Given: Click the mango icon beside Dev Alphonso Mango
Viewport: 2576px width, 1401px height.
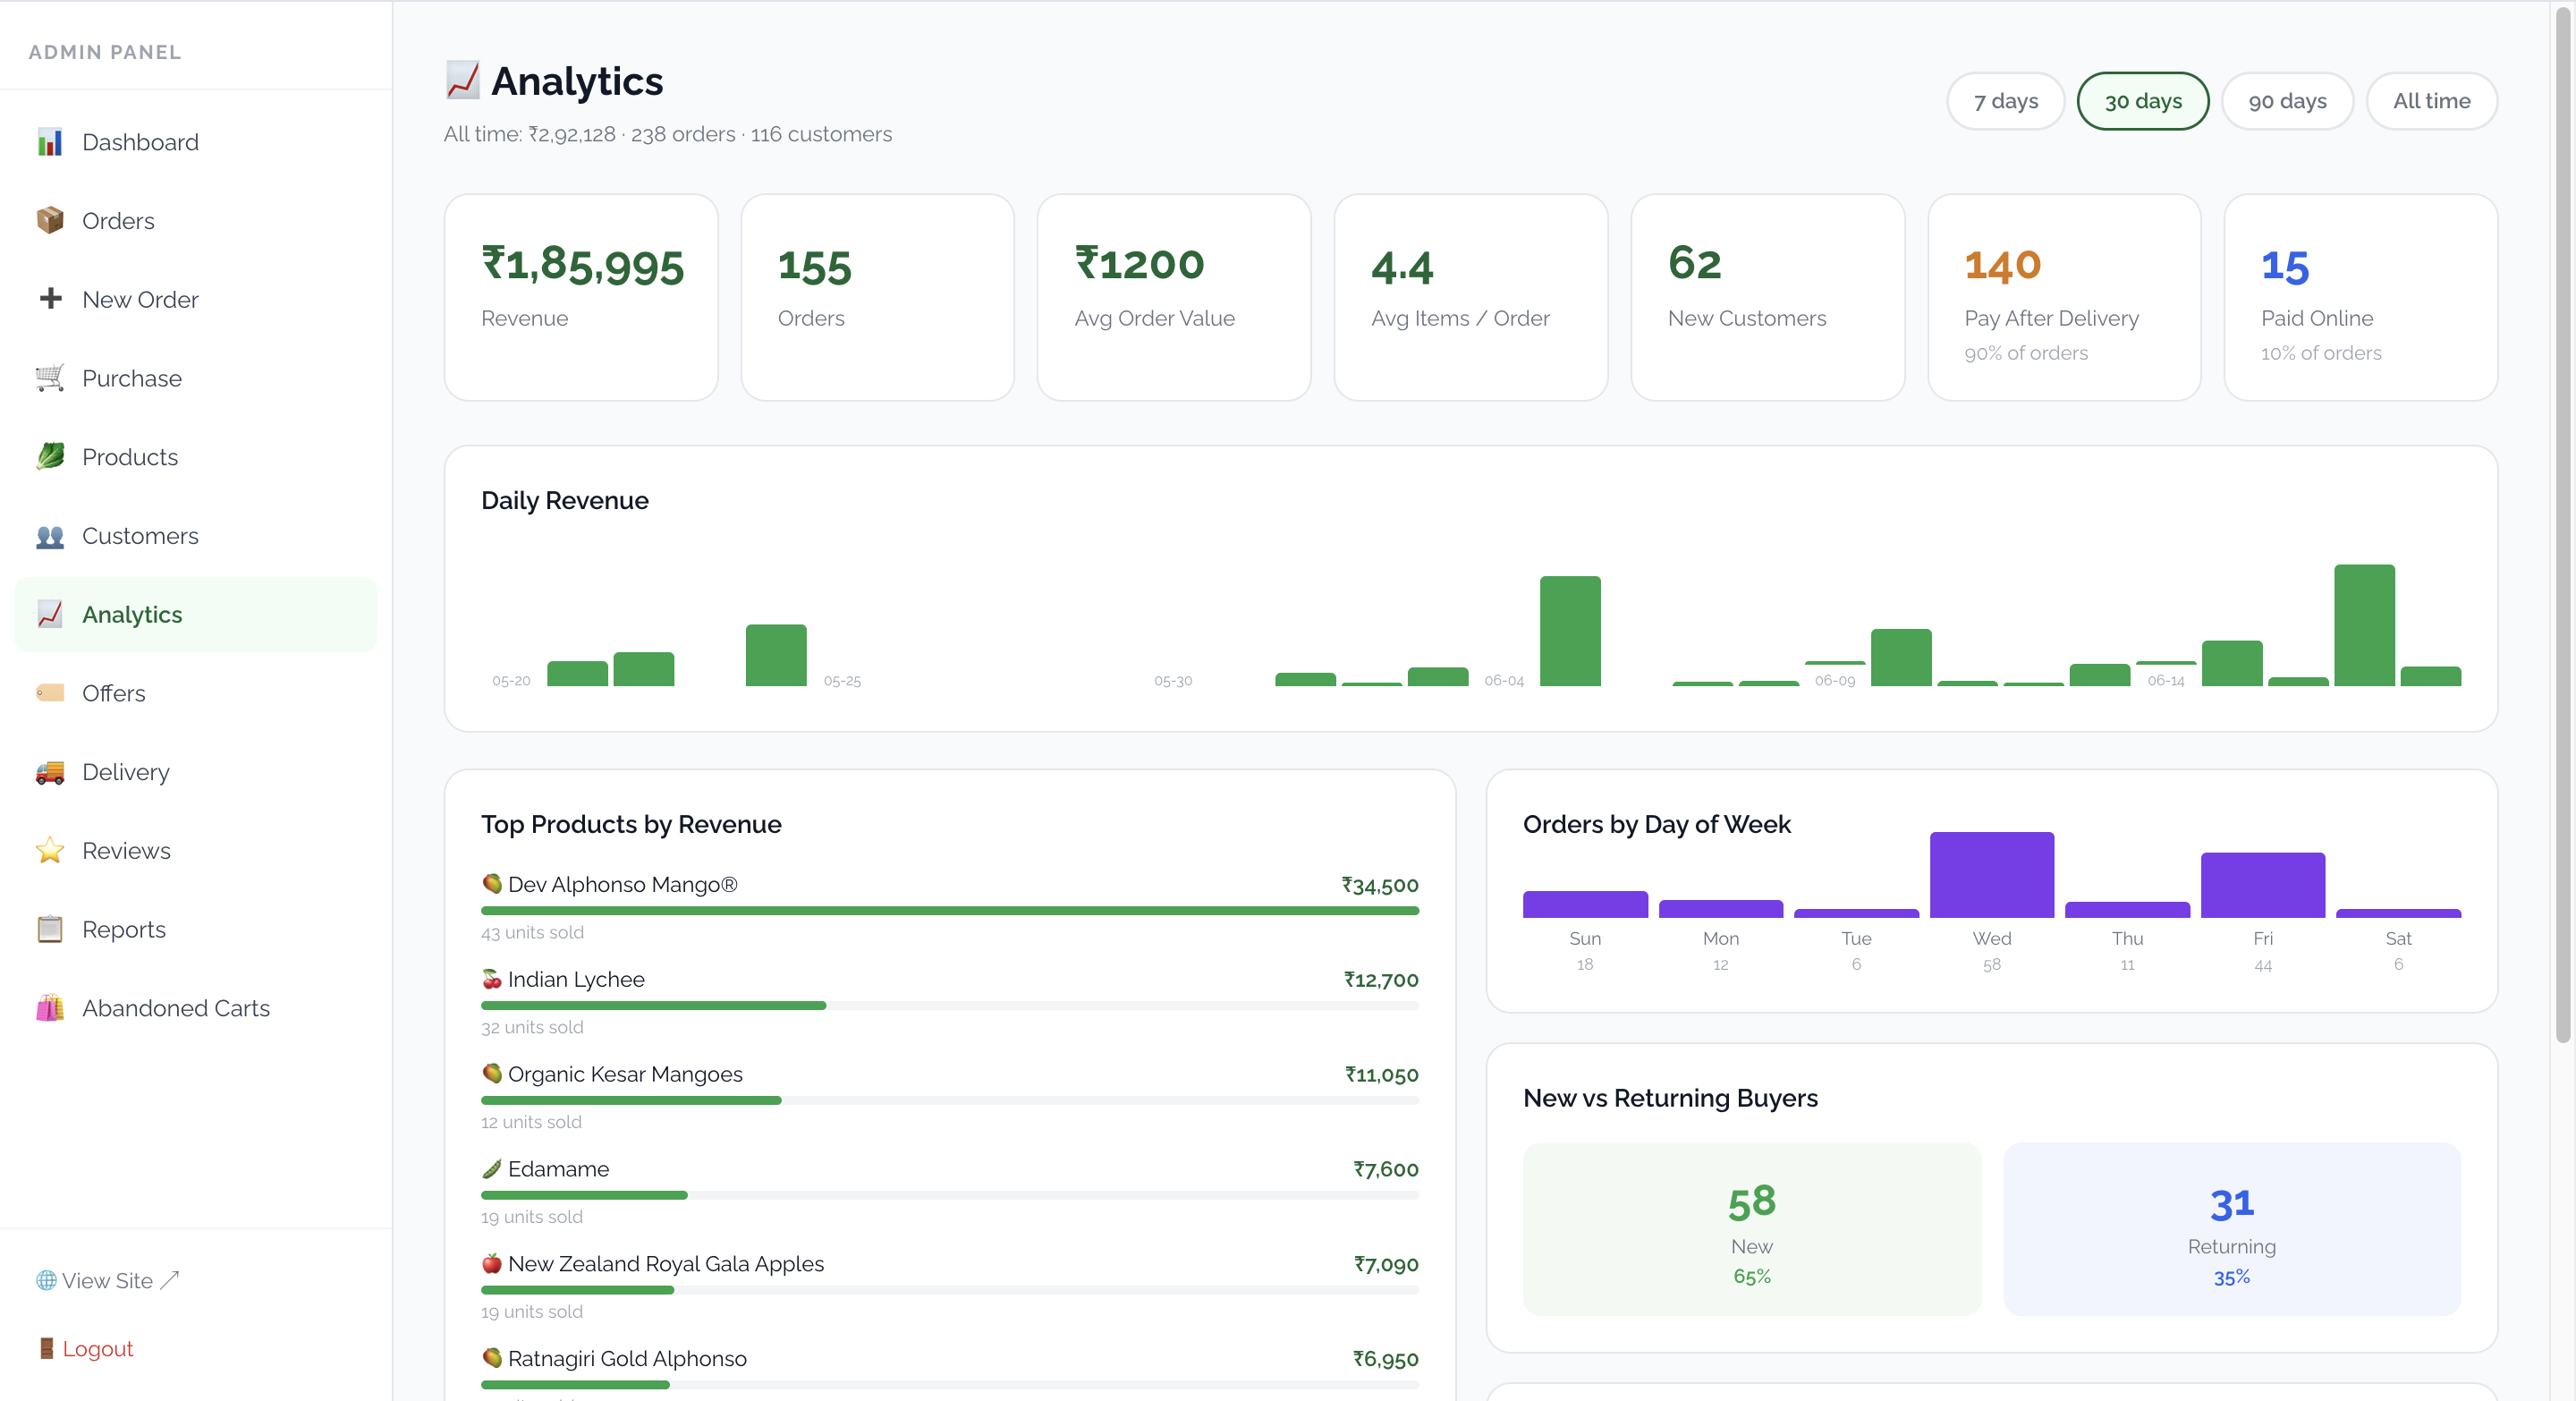Looking at the screenshot, I should click(491, 884).
